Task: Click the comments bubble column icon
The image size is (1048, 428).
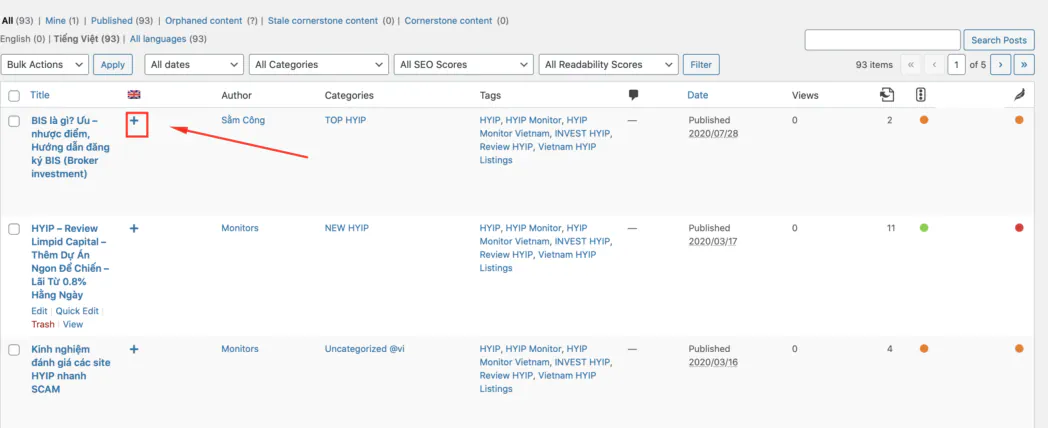Action: (634, 95)
